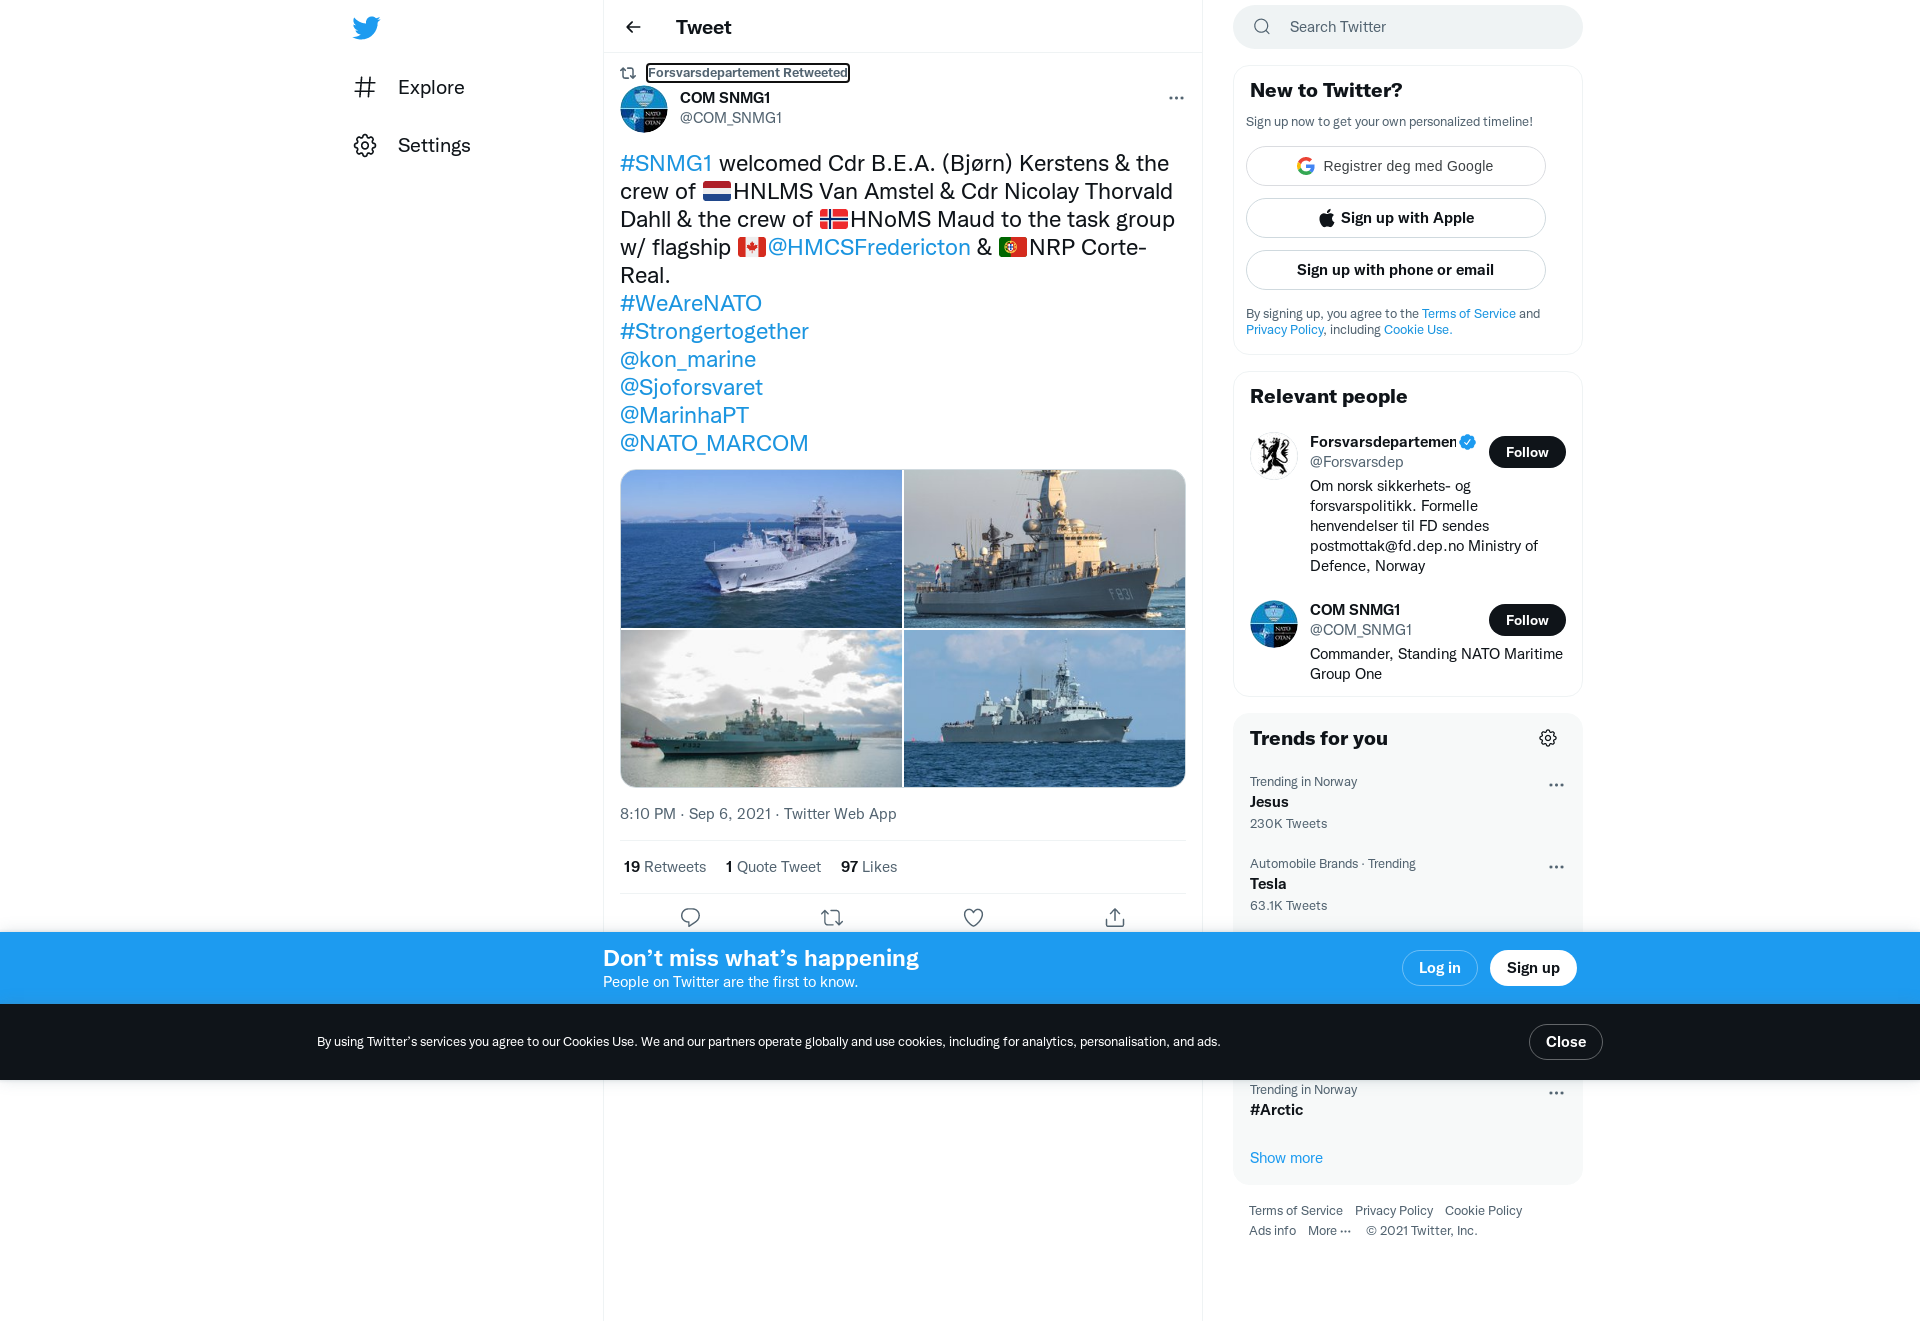Click the COM SNMG1 tweet avatar
The width and height of the screenshot is (1920, 1321).
(644, 109)
